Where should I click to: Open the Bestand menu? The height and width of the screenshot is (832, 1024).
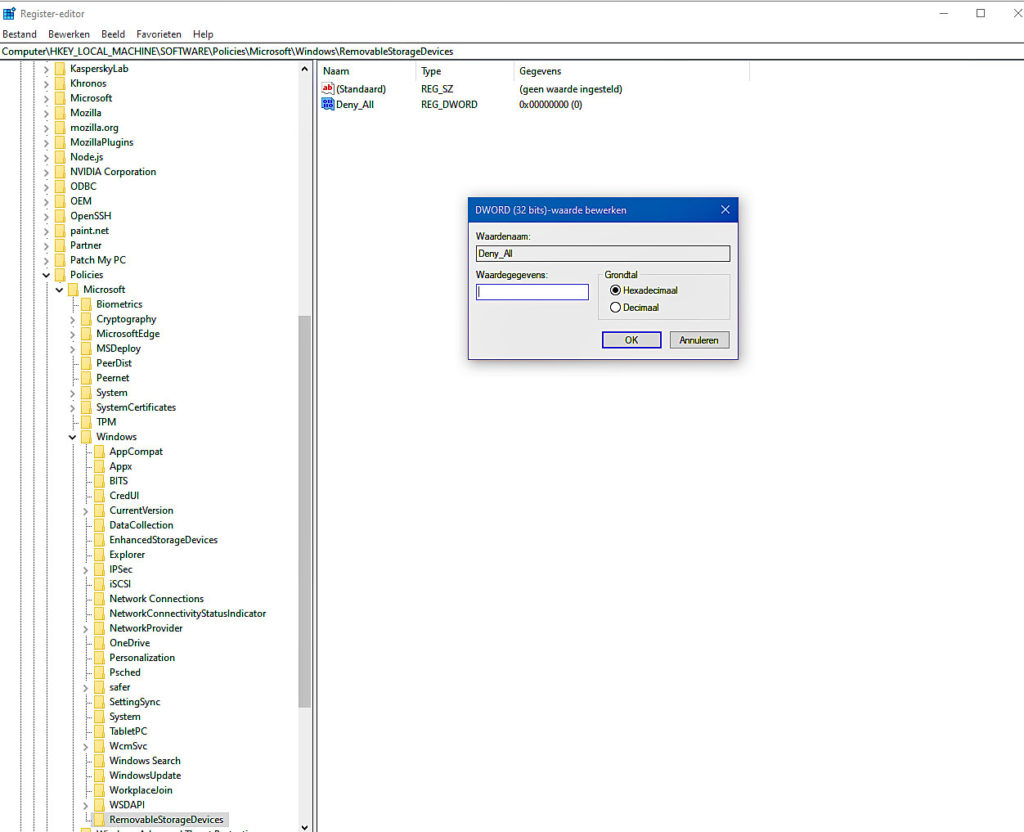20,34
